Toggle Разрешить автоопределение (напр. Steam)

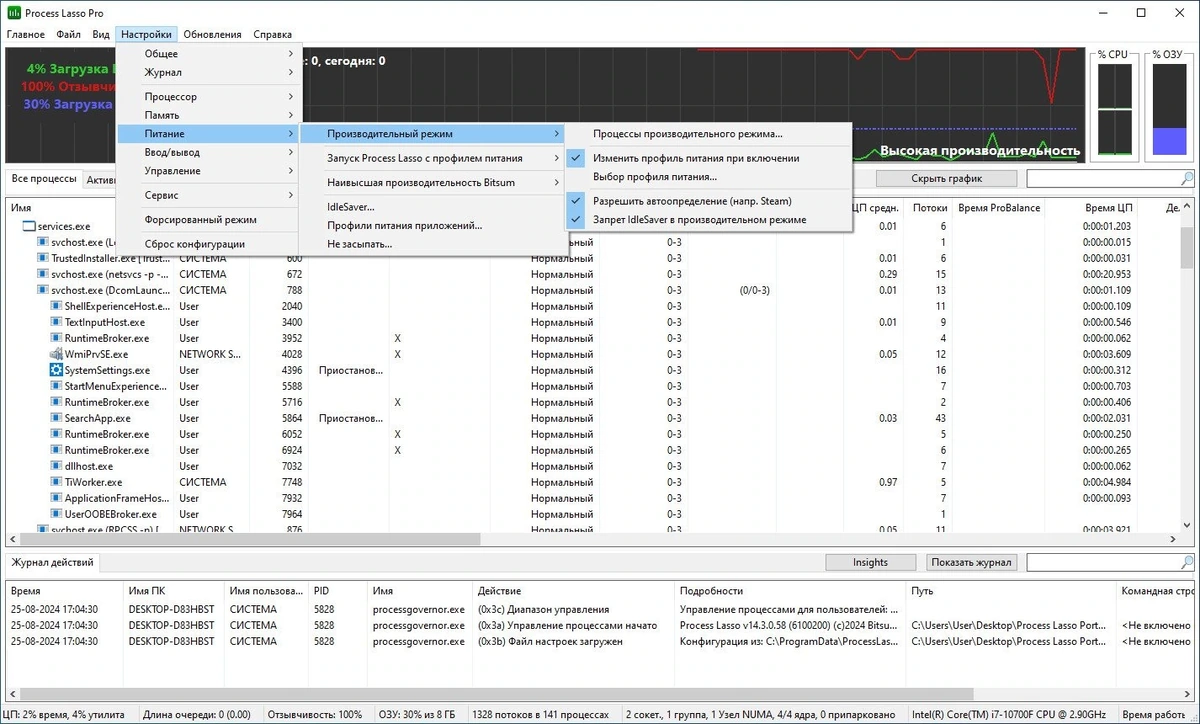(x=708, y=201)
